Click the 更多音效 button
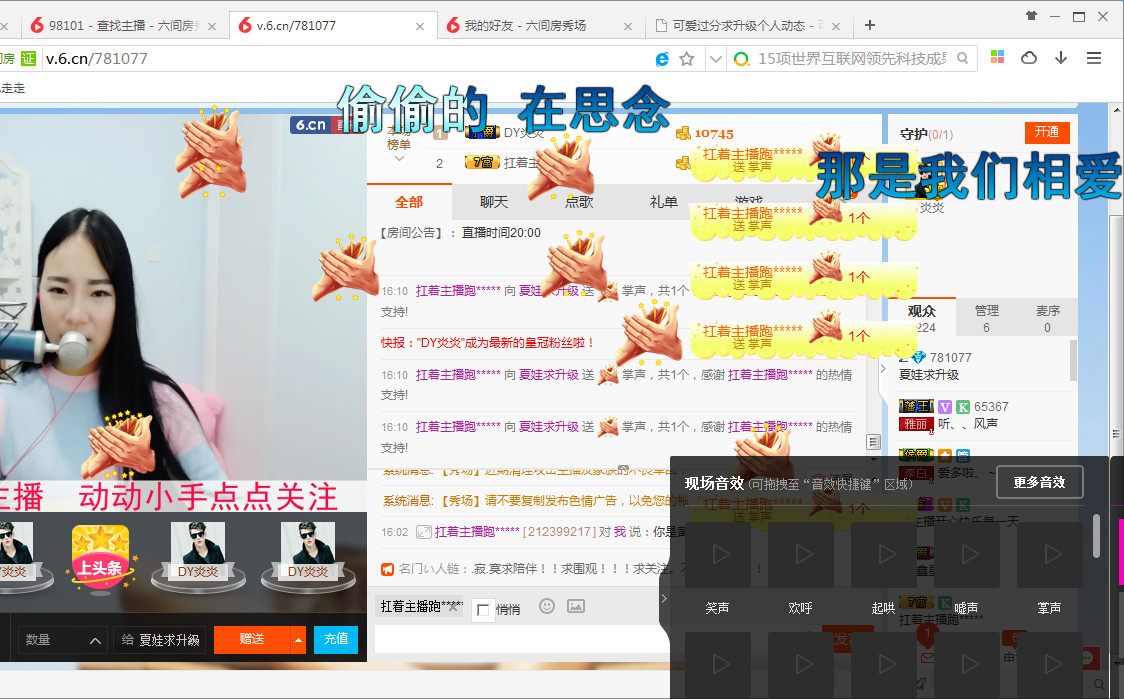 click(1039, 482)
